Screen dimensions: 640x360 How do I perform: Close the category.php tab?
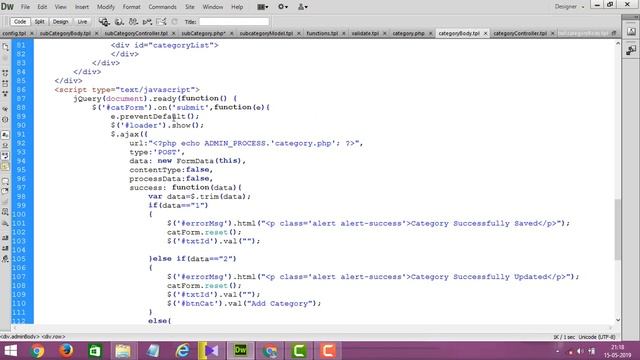coord(430,33)
